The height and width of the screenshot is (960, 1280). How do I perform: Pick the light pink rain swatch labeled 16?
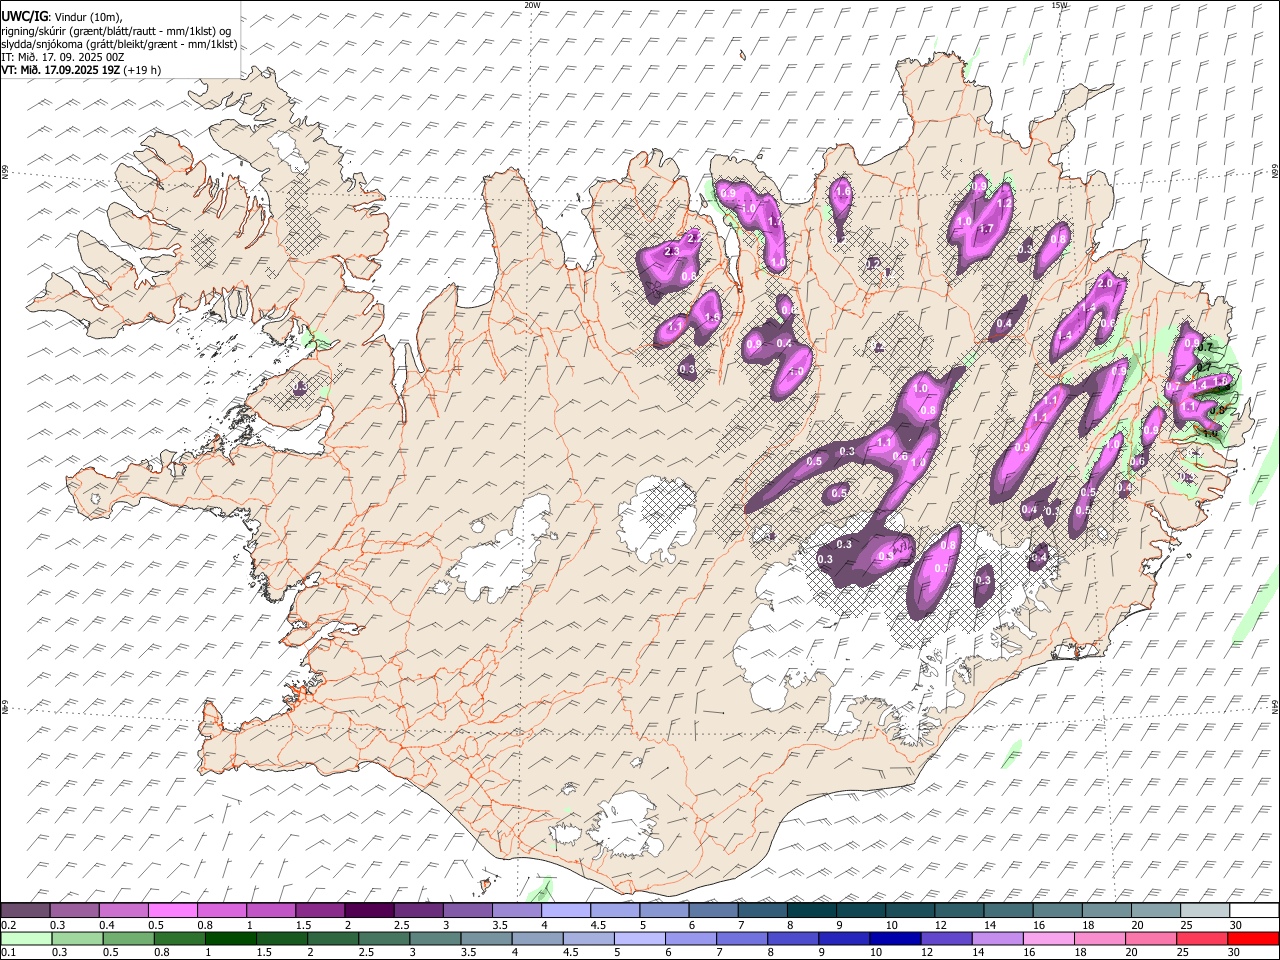[1049, 938]
